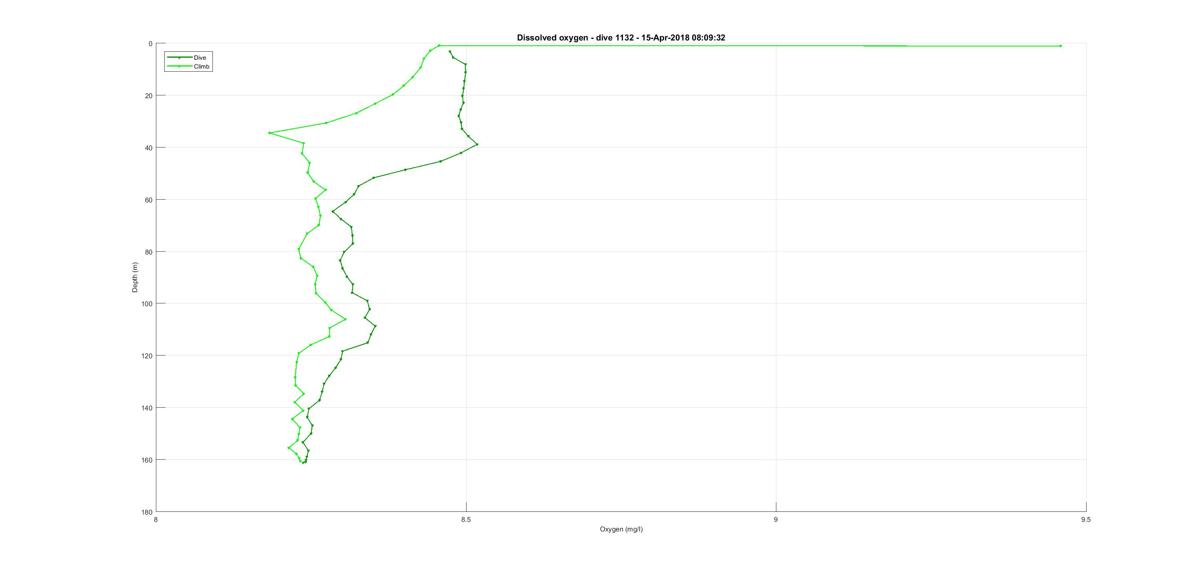Click the y-axis tick label 160

(x=147, y=460)
